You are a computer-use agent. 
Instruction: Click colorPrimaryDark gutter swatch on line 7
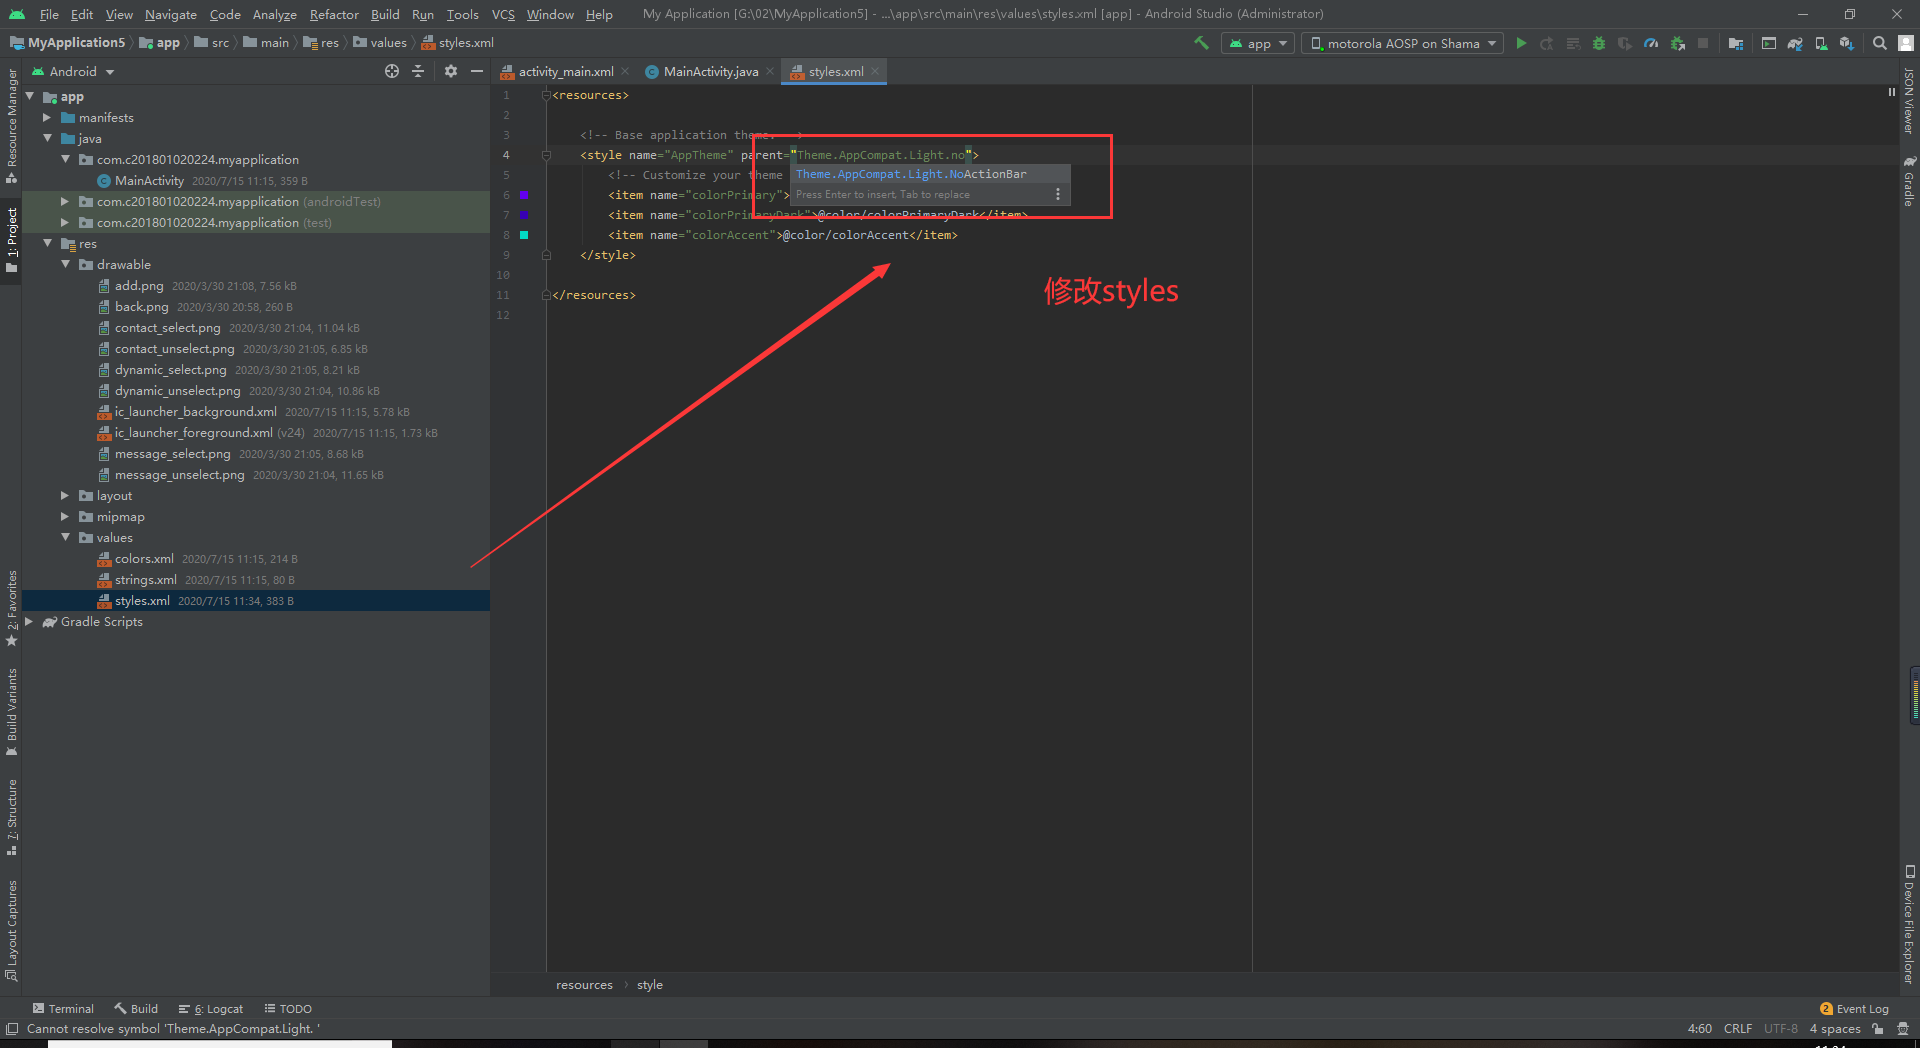[x=524, y=215]
